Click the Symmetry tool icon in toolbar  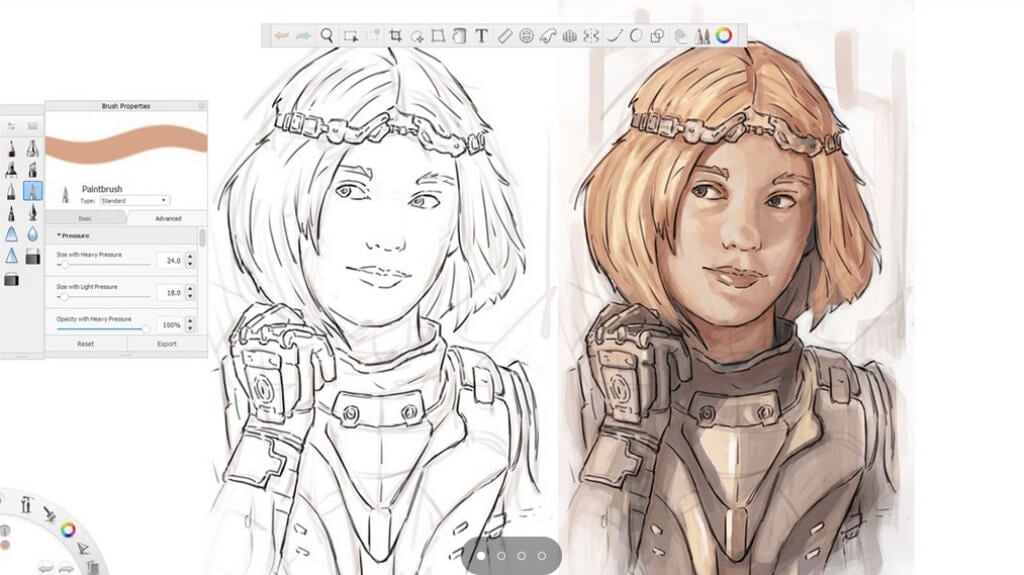591,36
